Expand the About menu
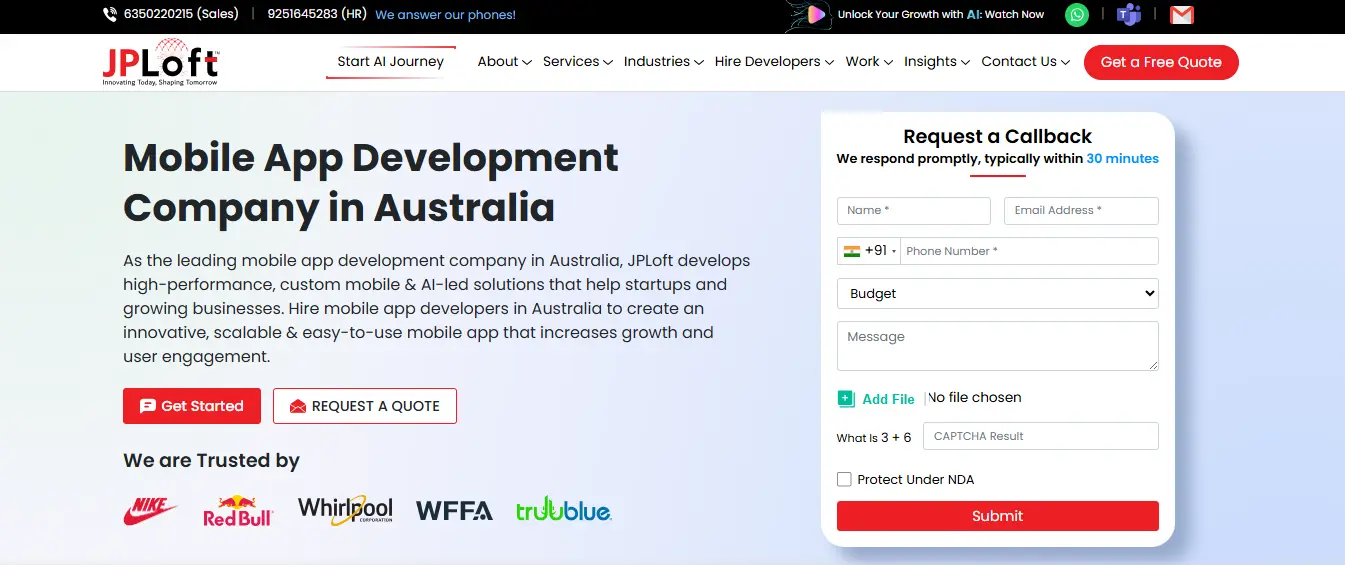The height and width of the screenshot is (565, 1345). click(x=504, y=62)
